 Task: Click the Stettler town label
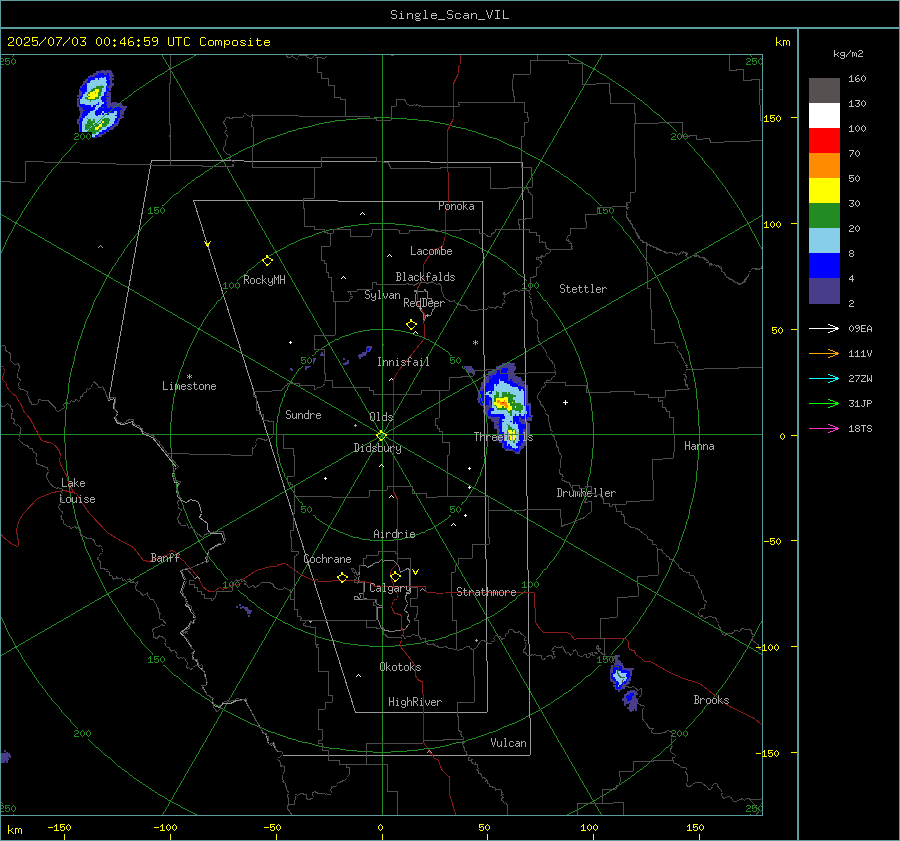583,289
